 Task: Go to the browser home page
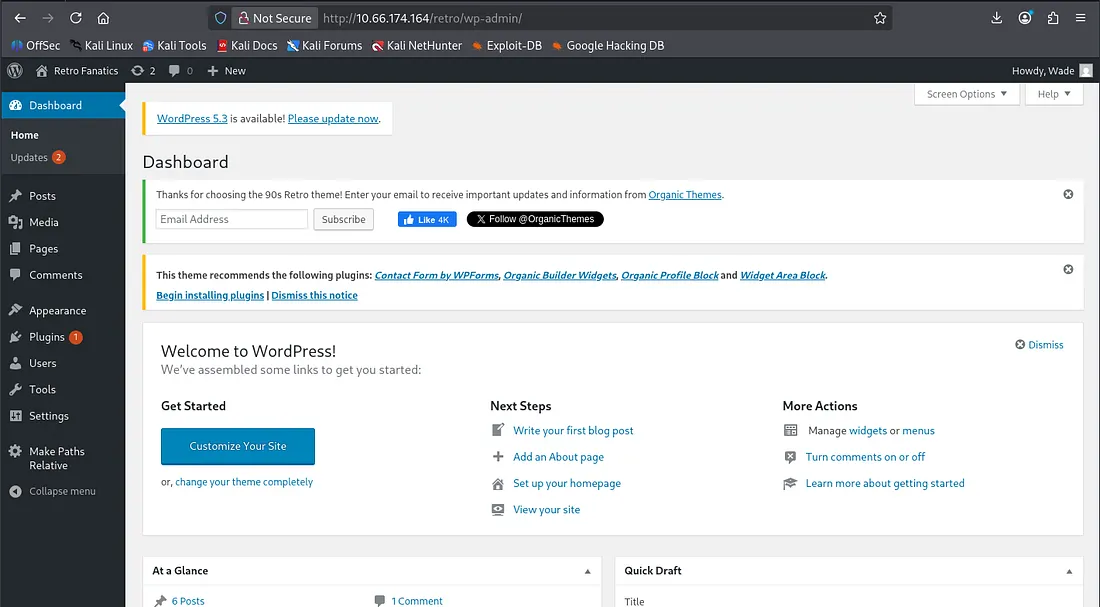coord(104,18)
